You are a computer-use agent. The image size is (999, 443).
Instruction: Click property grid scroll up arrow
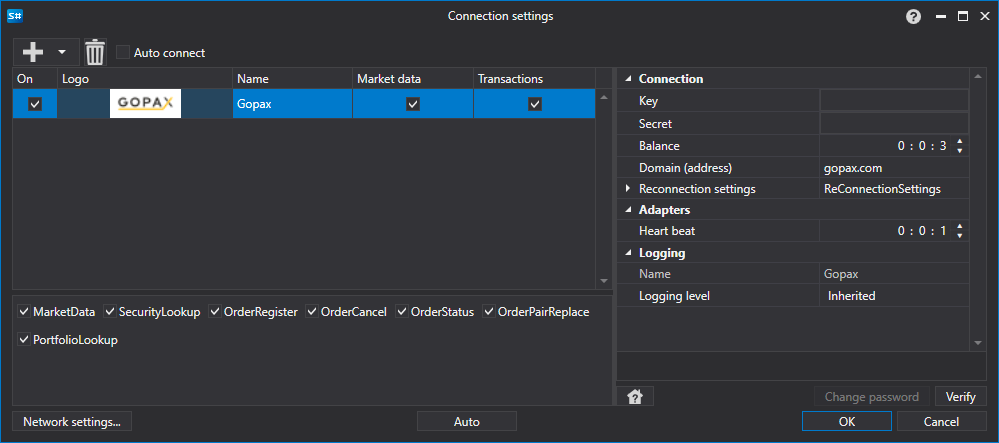pyautogui.click(x=978, y=78)
